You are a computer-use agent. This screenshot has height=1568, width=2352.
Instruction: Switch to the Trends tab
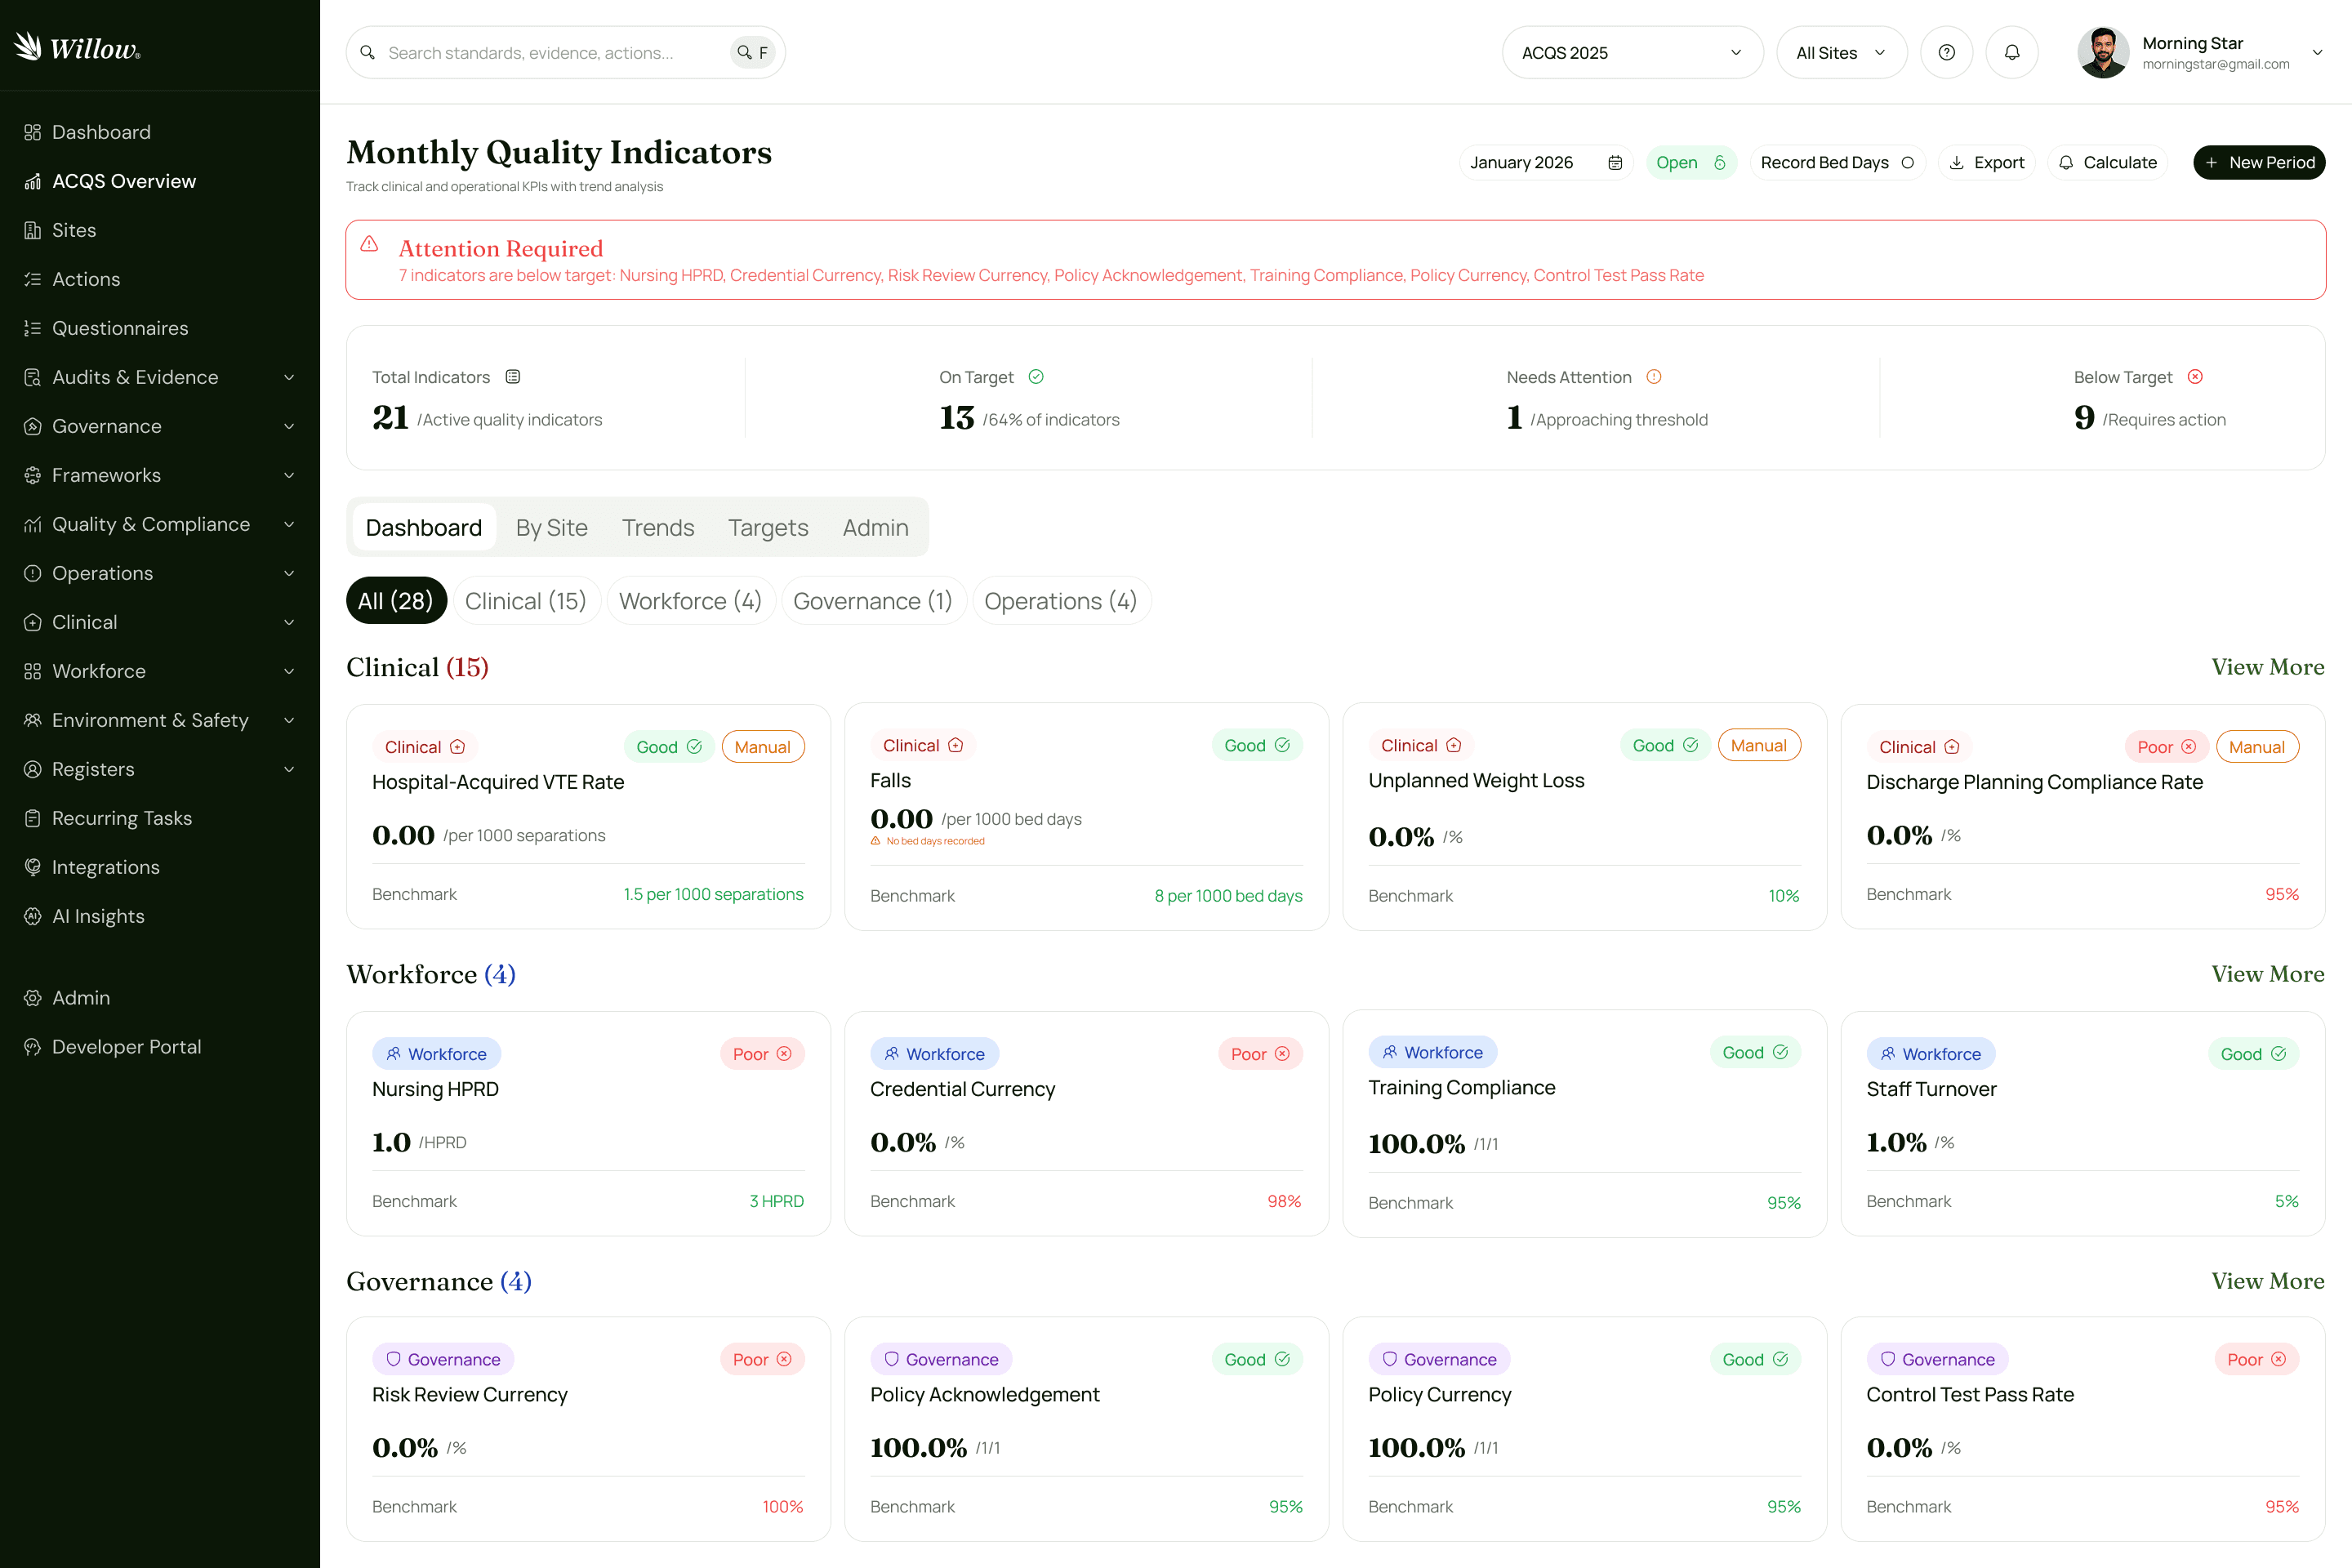[657, 527]
